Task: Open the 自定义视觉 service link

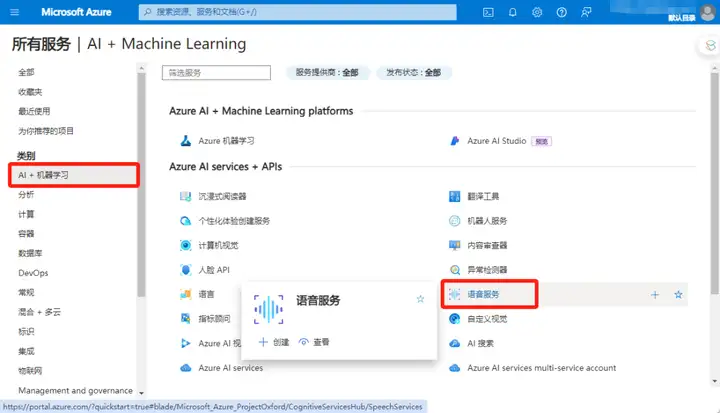Action: coord(487,319)
